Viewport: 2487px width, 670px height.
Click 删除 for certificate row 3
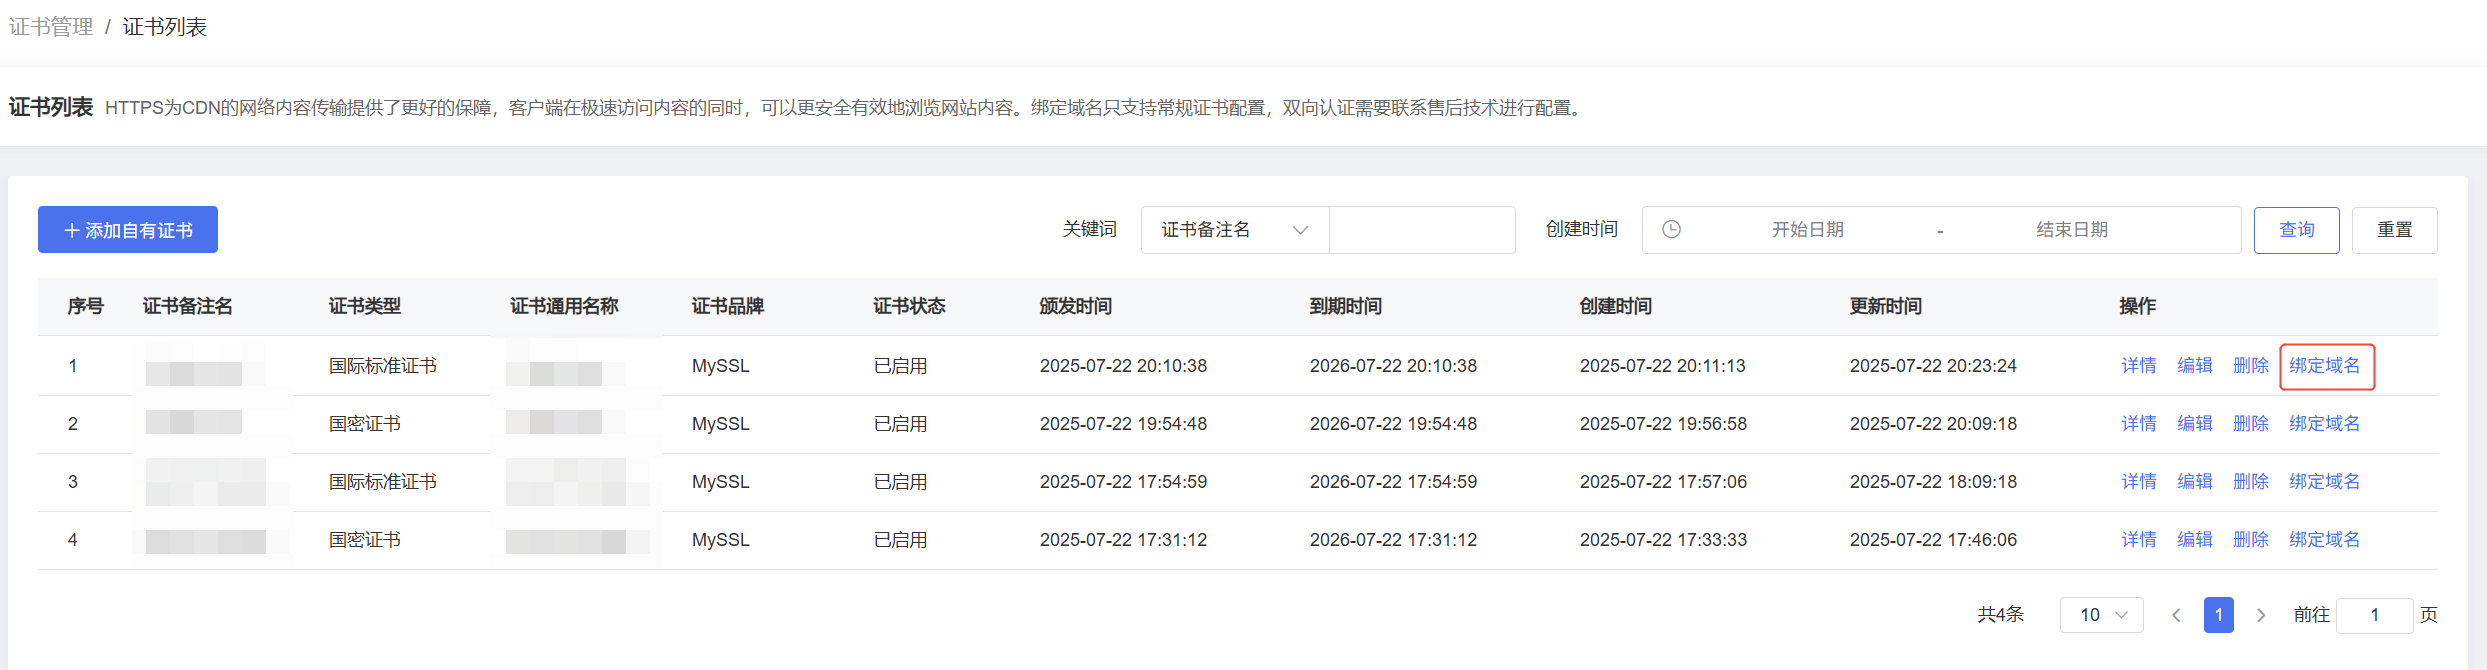[x=2251, y=482]
